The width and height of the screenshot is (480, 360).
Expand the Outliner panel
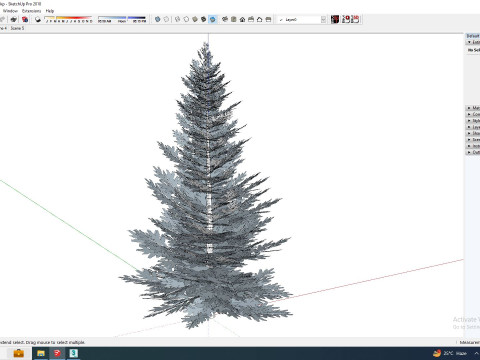(473, 152)
